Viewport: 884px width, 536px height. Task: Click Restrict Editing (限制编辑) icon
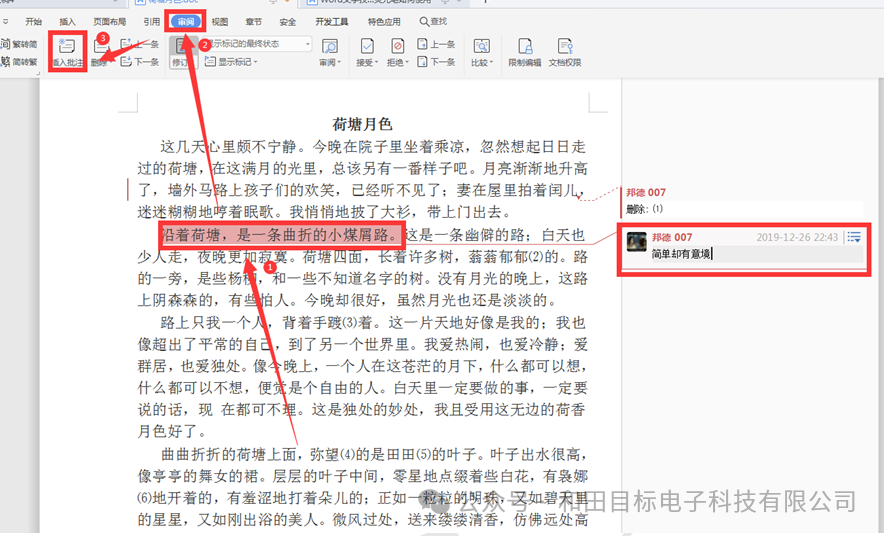pyautogui.click(x=525, y=46)
